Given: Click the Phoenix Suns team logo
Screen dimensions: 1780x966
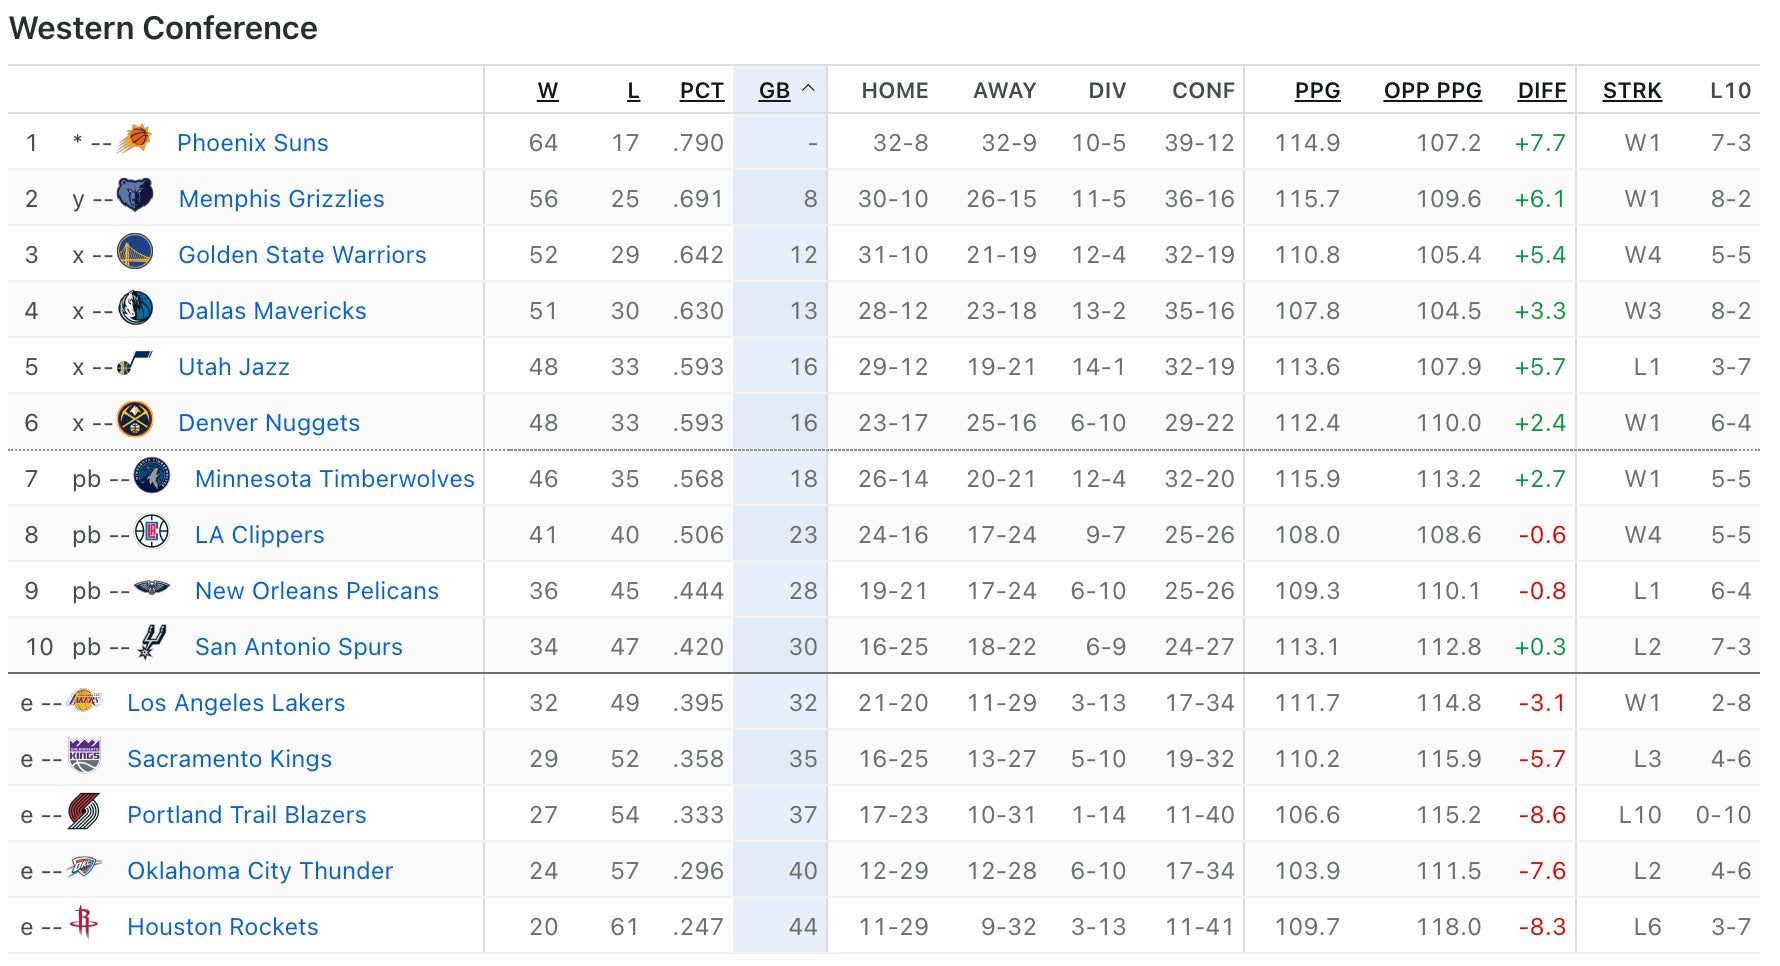Looking at the screenshot, I should click(x=135, y=139).
